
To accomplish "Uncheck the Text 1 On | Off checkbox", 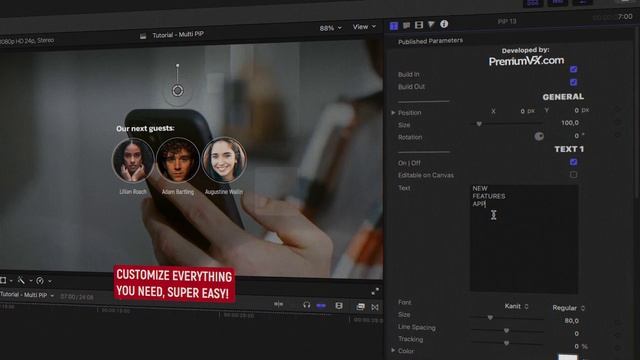I will click(573, 162).
